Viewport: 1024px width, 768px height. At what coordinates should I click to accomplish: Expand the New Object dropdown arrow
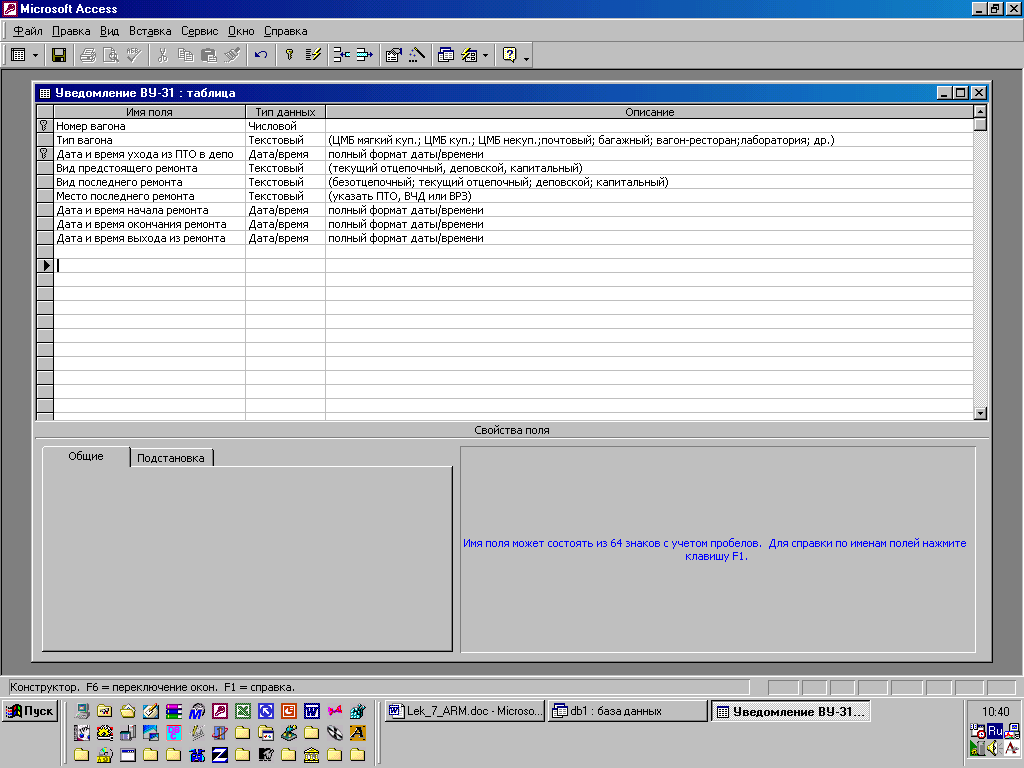coord(485,56)
